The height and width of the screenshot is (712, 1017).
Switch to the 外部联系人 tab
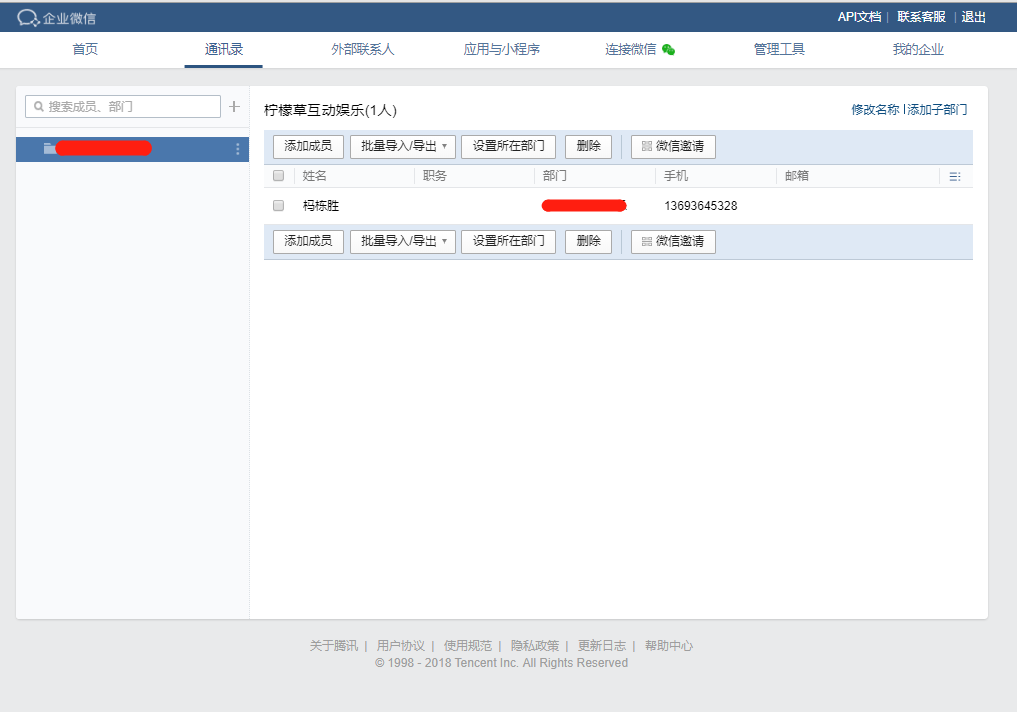(363, 50)
